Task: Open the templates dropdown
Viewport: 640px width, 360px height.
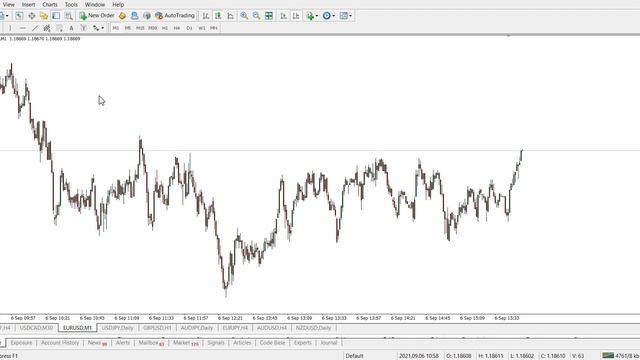Action: [x=346, y=16]
